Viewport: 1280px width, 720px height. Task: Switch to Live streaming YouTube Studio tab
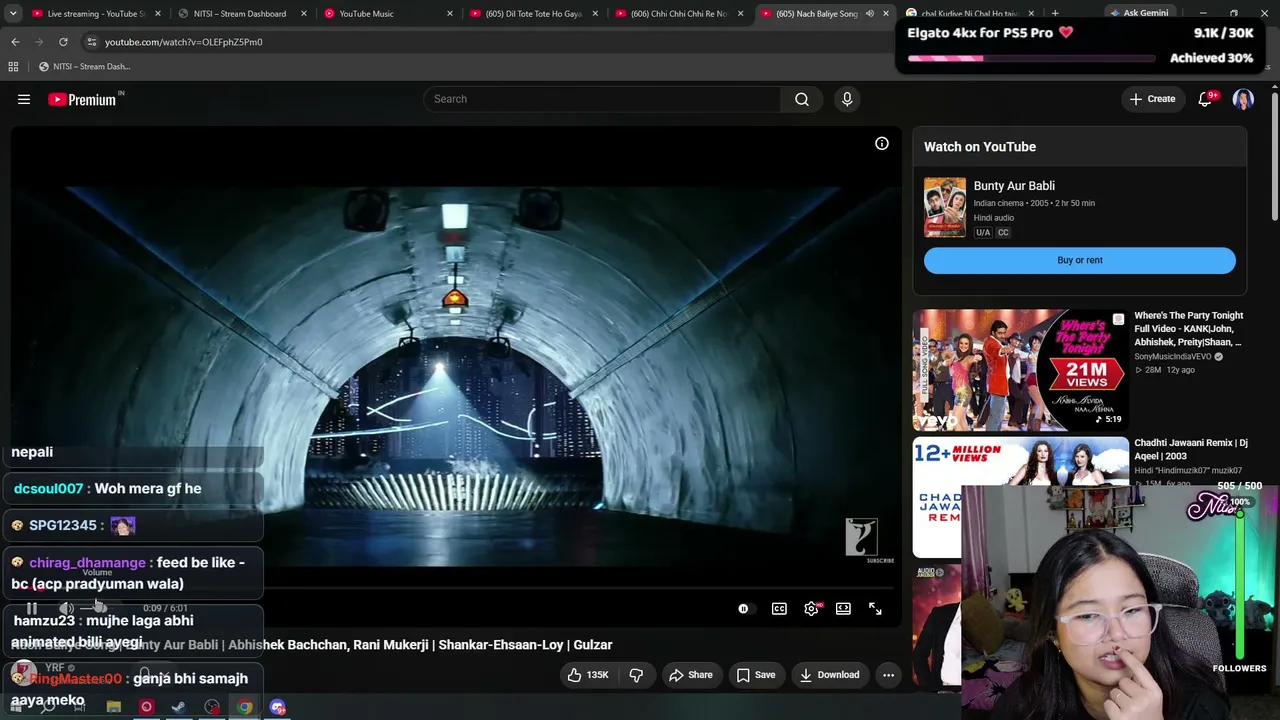click(x=96, y=14)
